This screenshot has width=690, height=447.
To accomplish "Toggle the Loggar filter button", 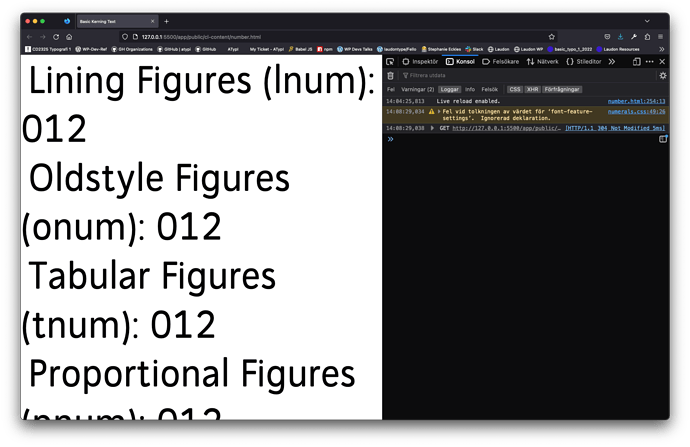I will click(x=450, y=89).
